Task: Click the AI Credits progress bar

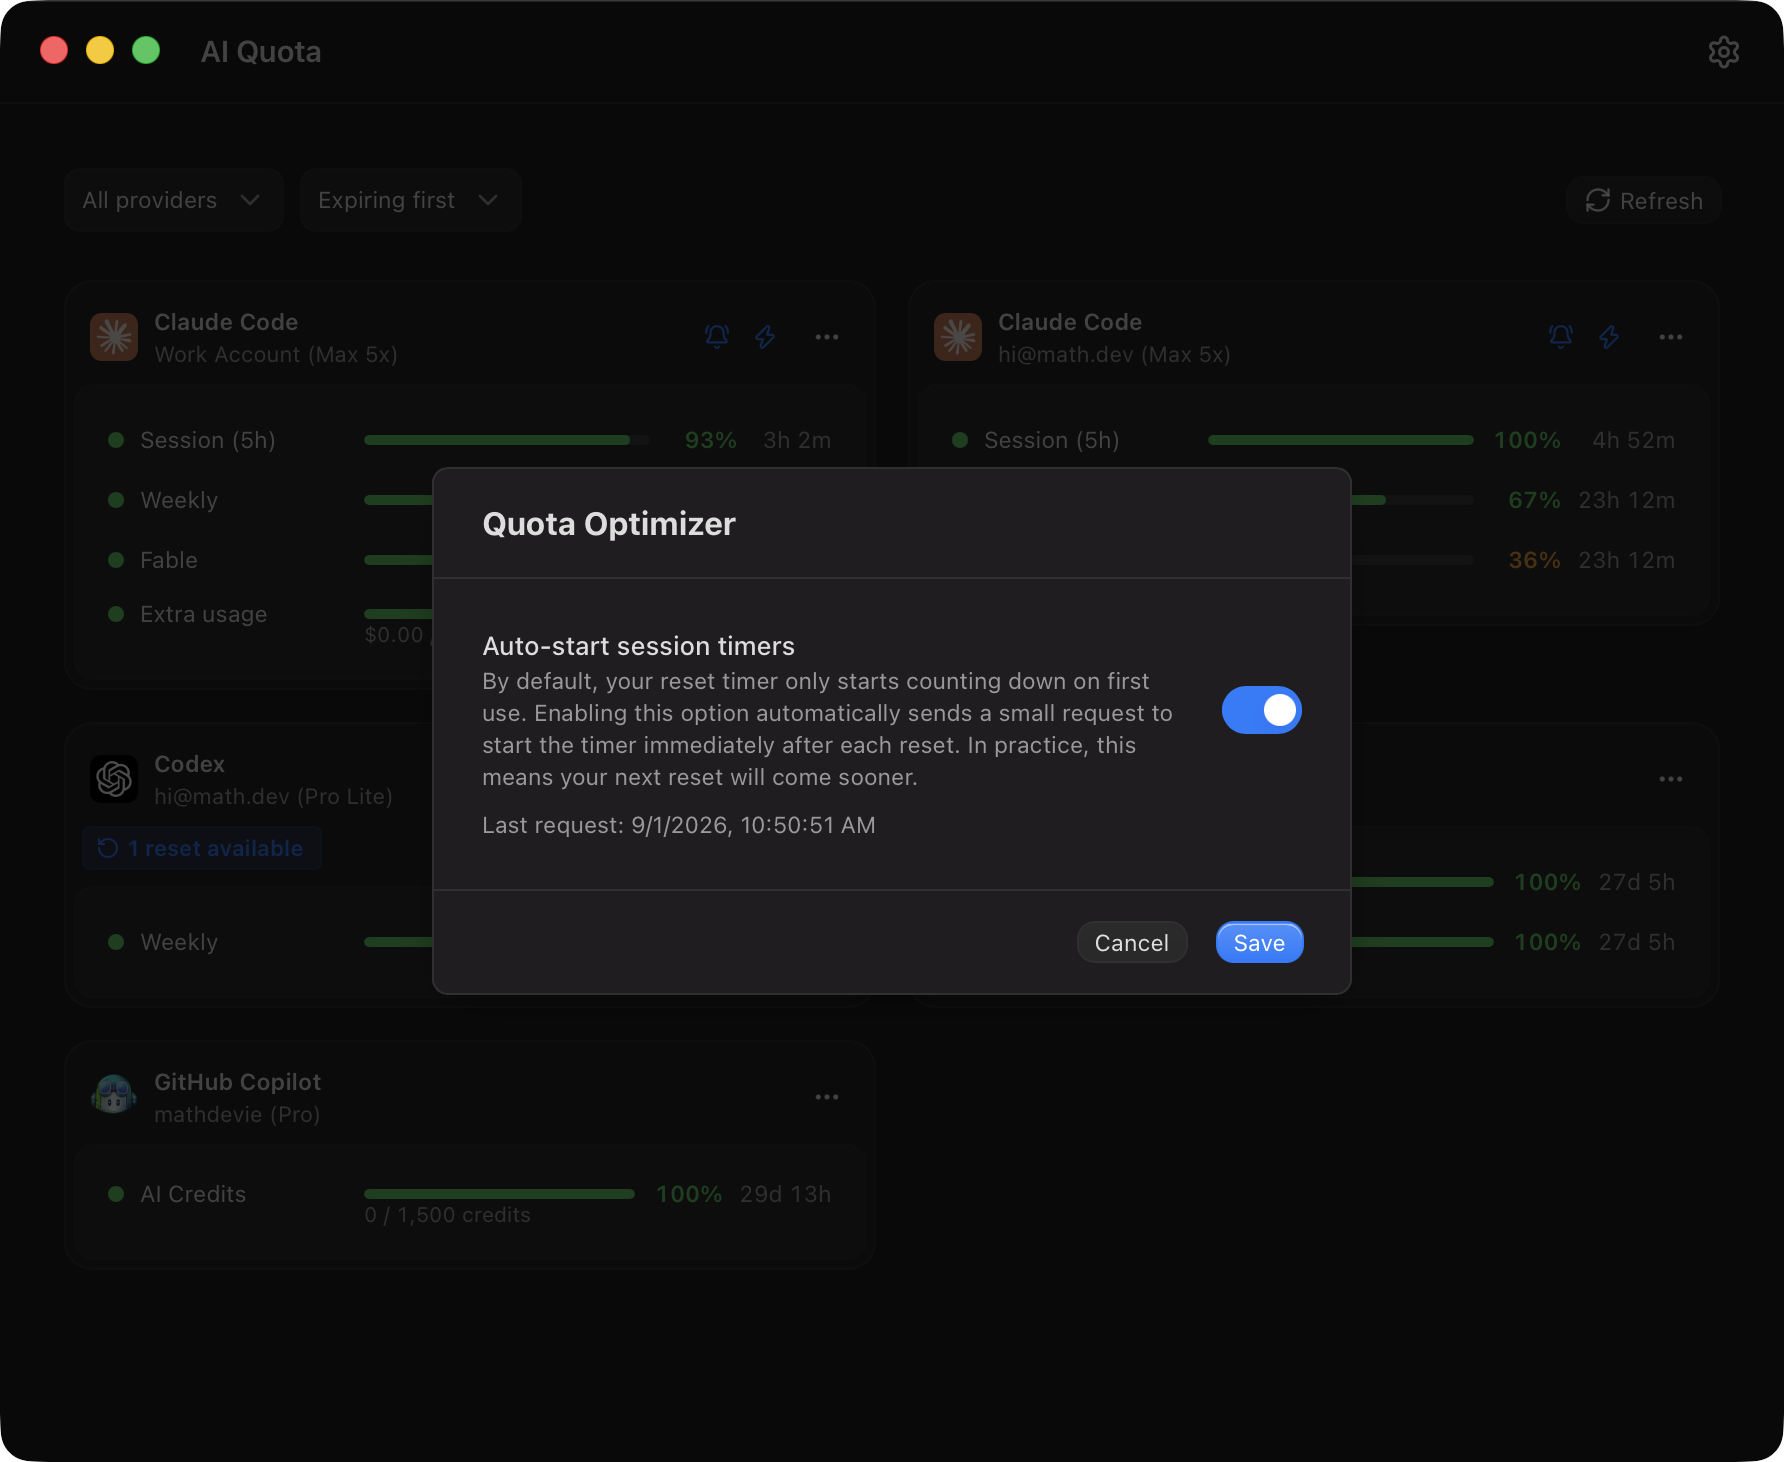Action: (499, 1194)
